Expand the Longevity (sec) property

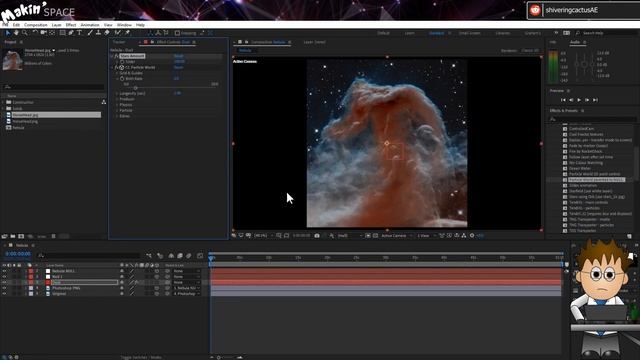tap(117, 93)
